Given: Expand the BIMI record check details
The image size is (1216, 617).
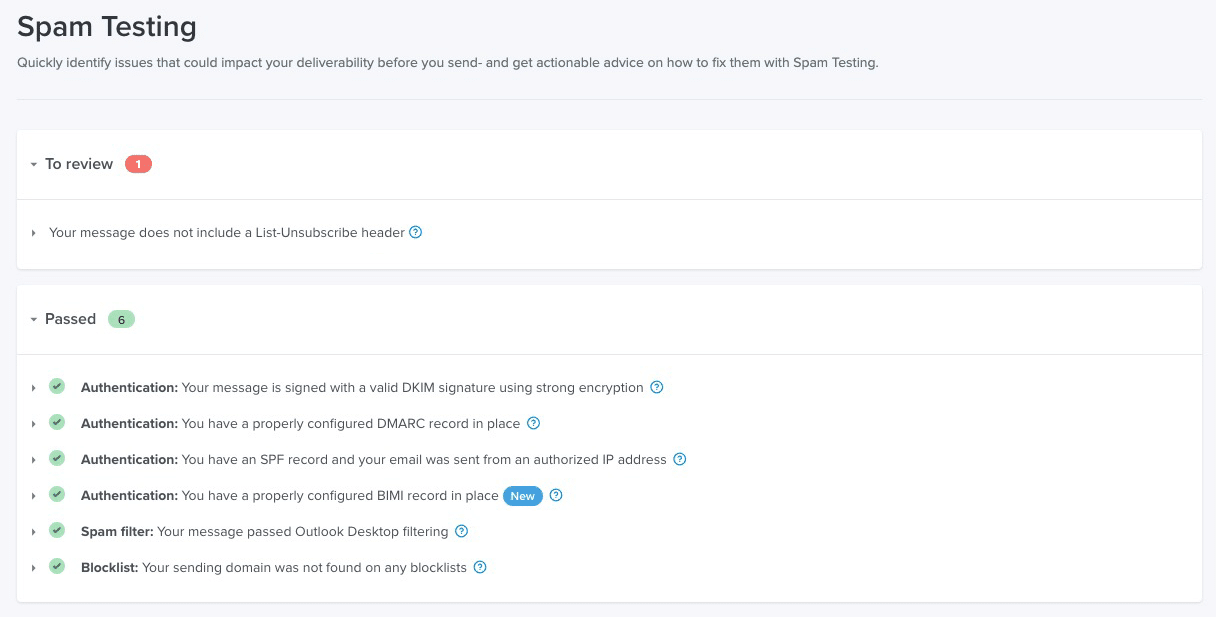Looking at the screenshot, I should click(33, 495).
